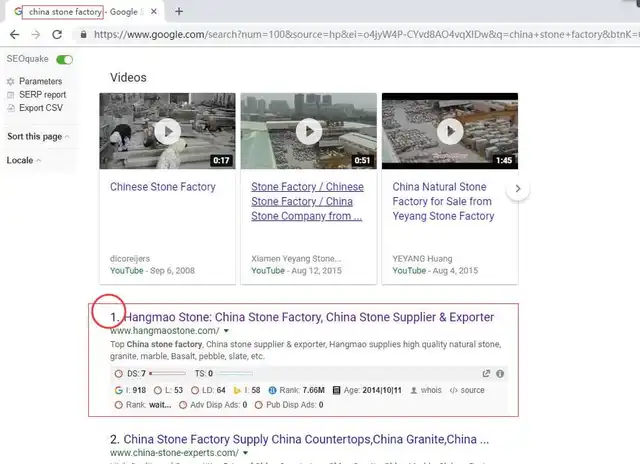Viewport: 640px width, 464px height.
Task: Click the Adv Disp Ads: 0 parameter
Action: point(213,405)
